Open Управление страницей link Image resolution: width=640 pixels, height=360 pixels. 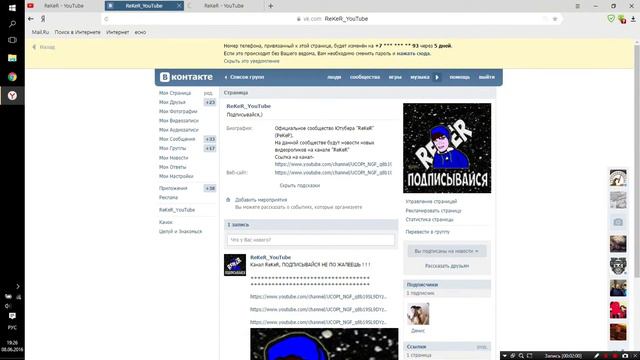tap(431, 202)
